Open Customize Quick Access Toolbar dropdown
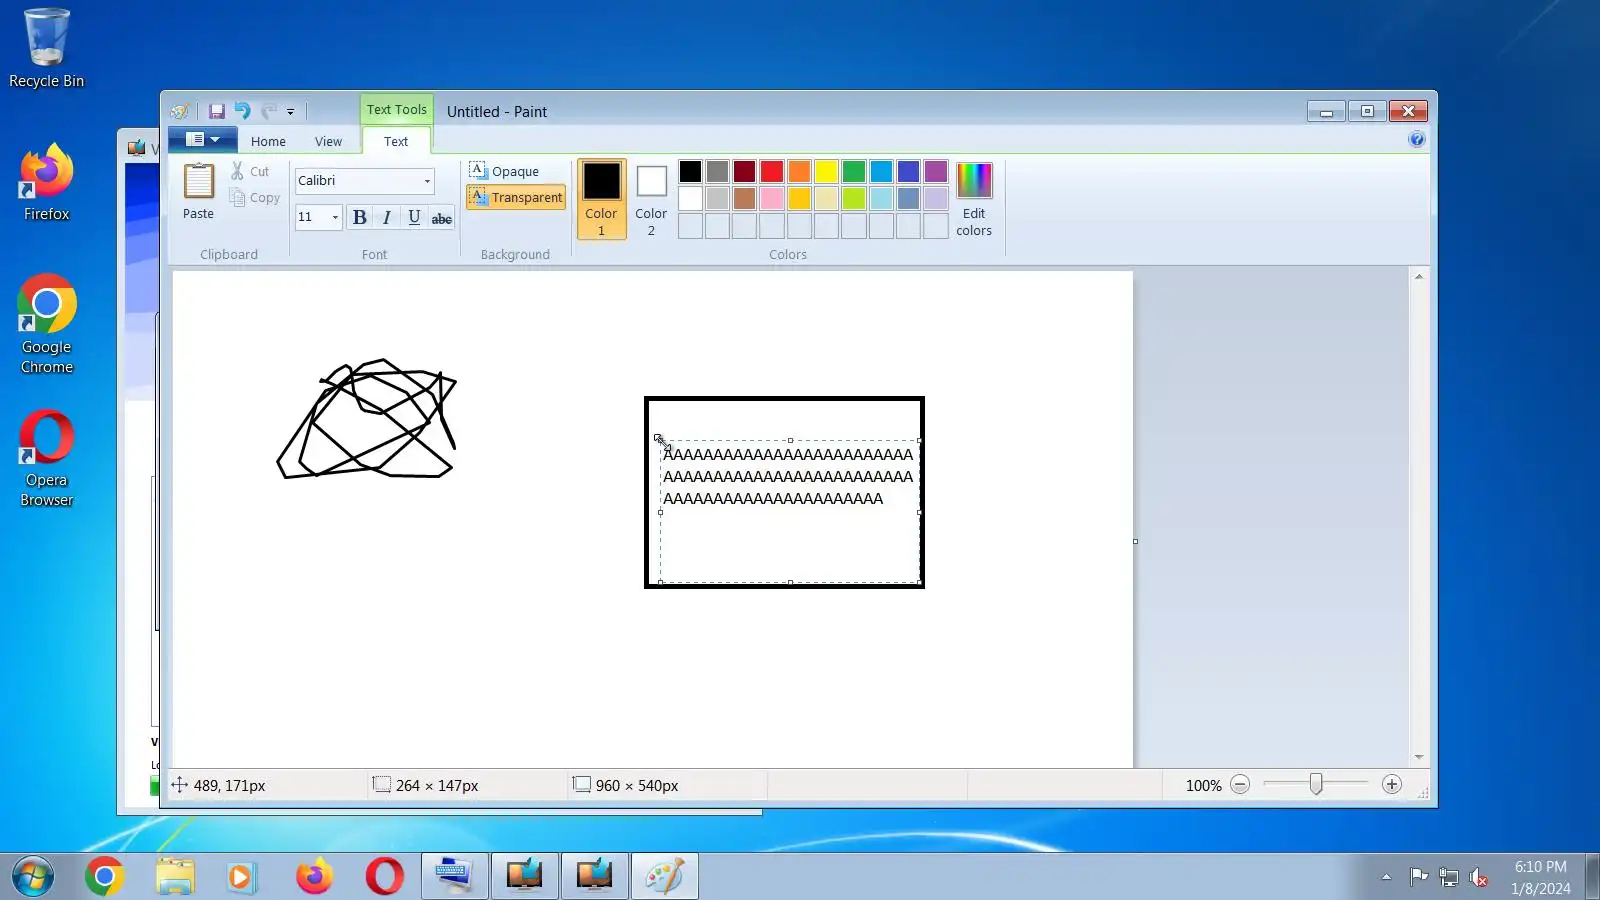This screenshot has height=900, width=1600. [291, 112]
